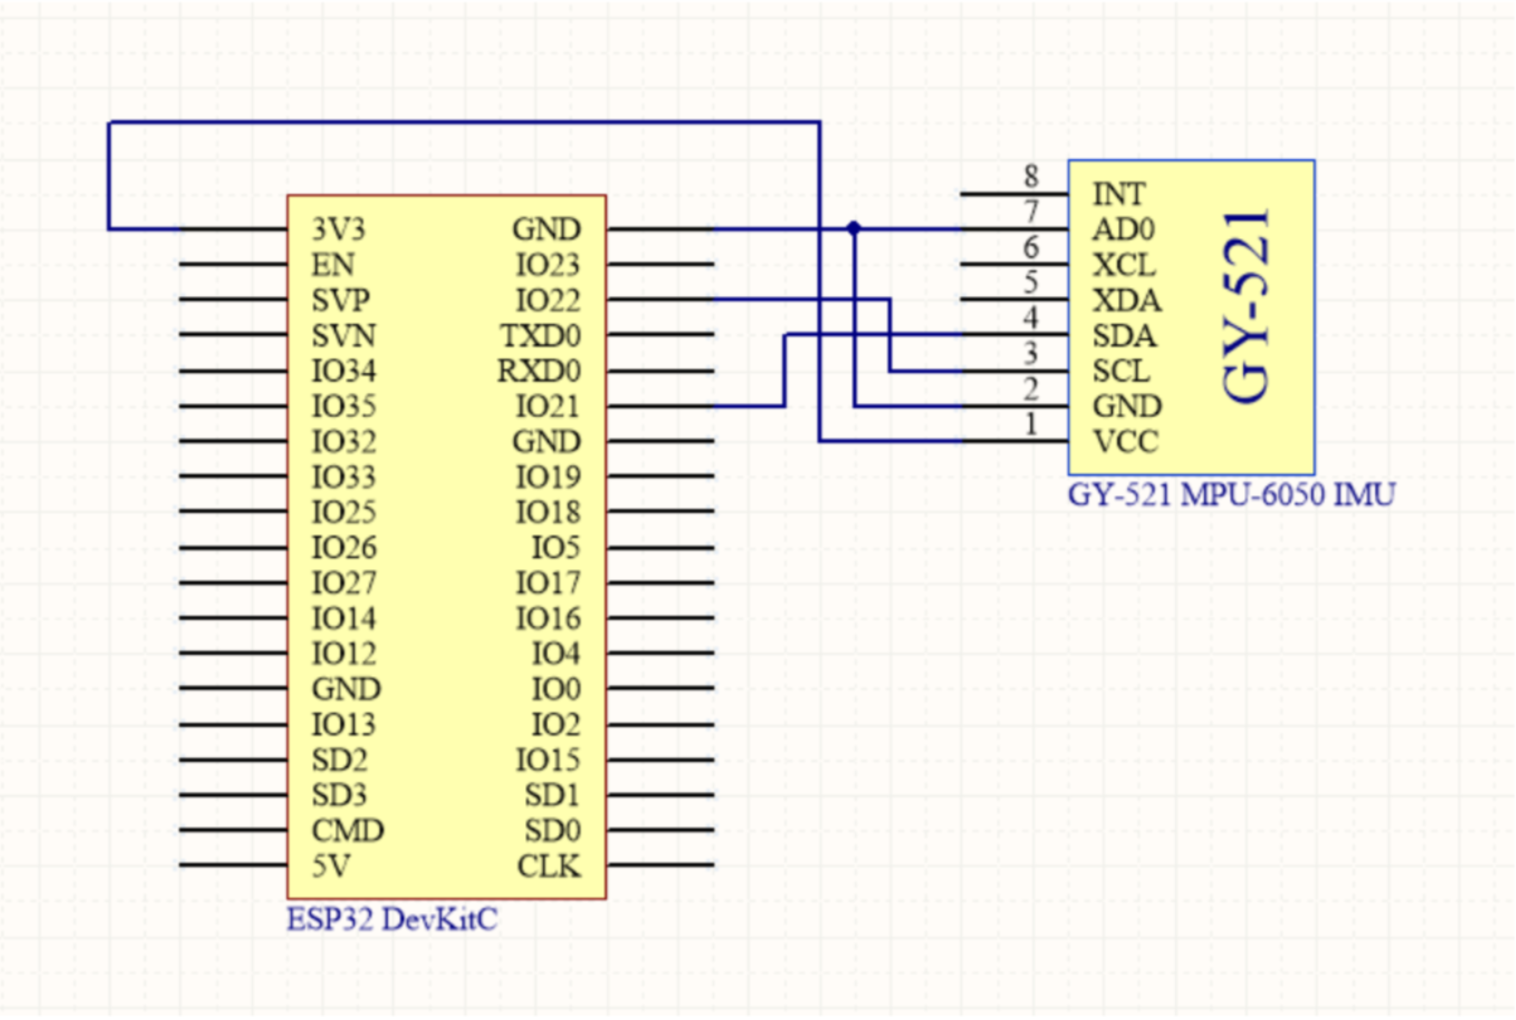The image size is (1516, 1020).
Task: Click the VCC pin label on GY-521
Action: coord(1125,442)
